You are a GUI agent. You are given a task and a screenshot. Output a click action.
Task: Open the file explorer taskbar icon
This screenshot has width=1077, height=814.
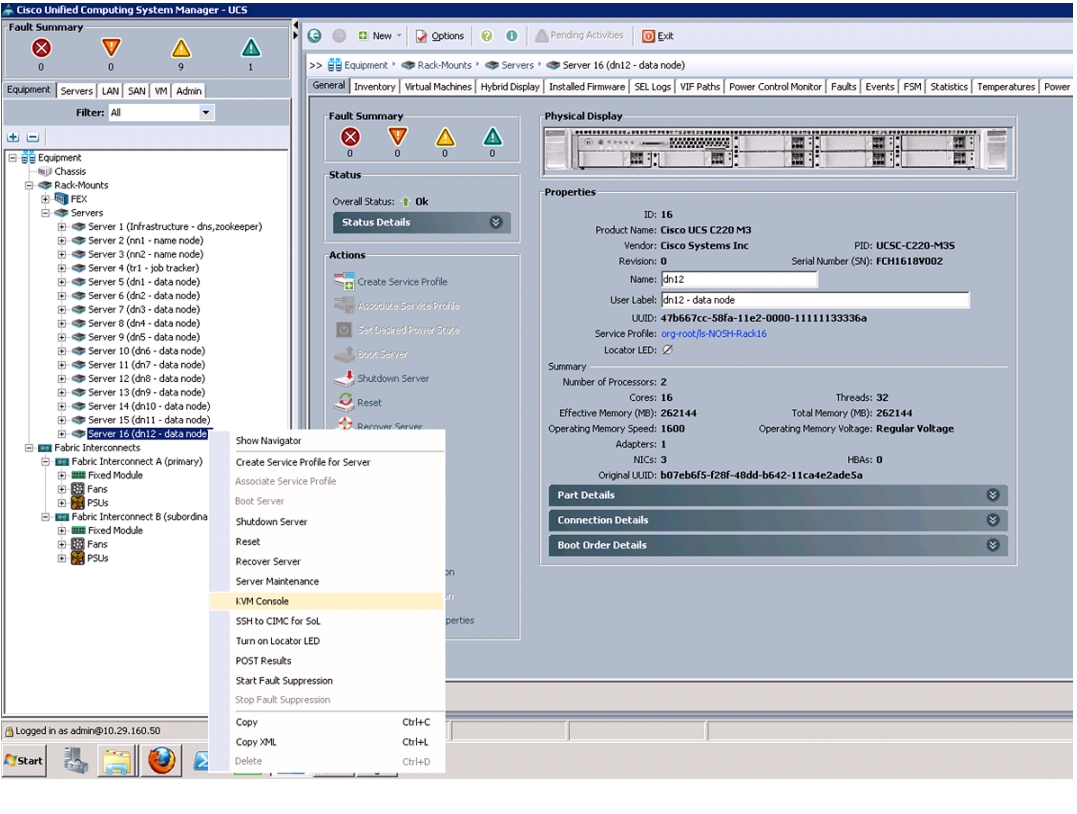[117, 760]
